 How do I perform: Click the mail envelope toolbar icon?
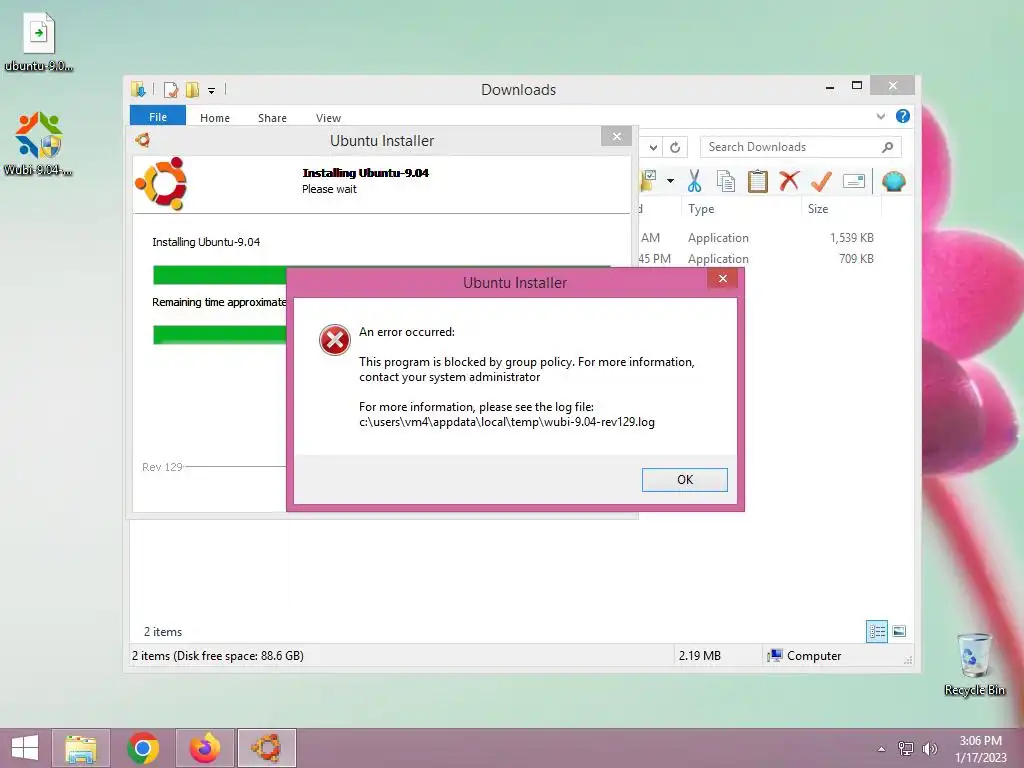coord(854,181)
